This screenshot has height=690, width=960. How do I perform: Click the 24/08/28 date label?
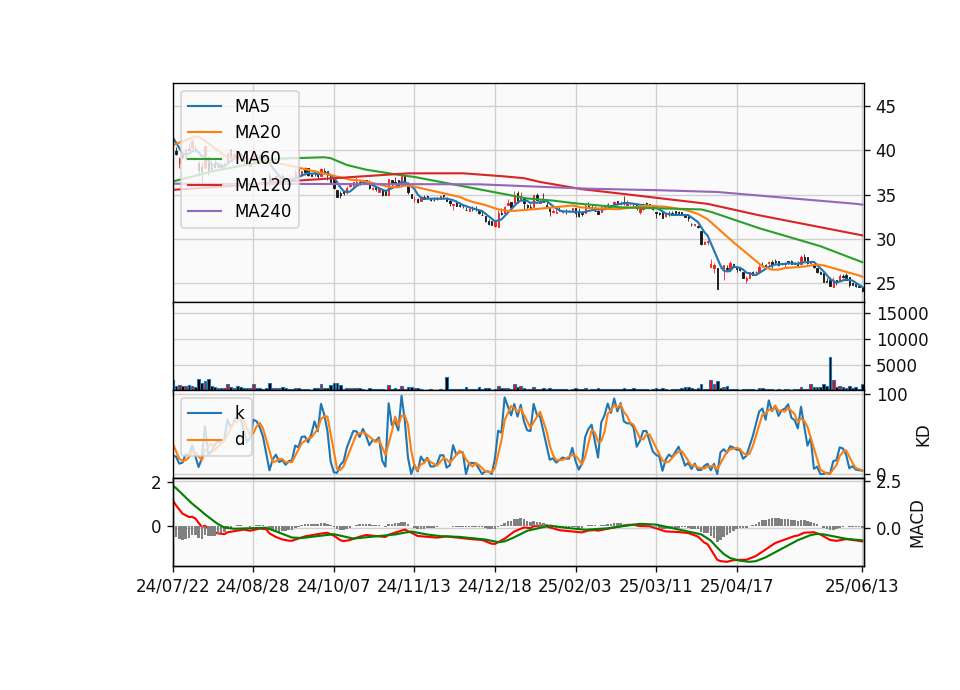coord(253,586)
